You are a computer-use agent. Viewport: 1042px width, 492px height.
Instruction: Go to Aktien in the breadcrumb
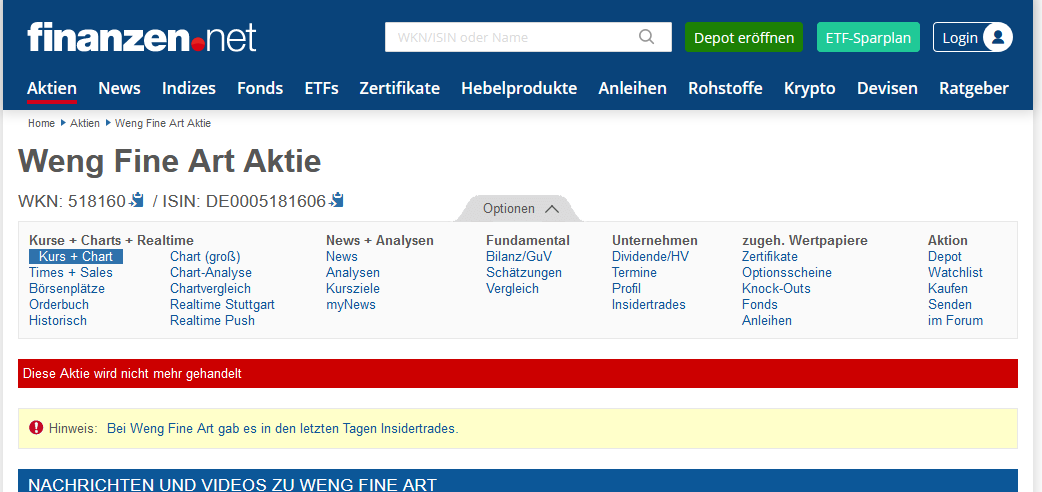85,123
